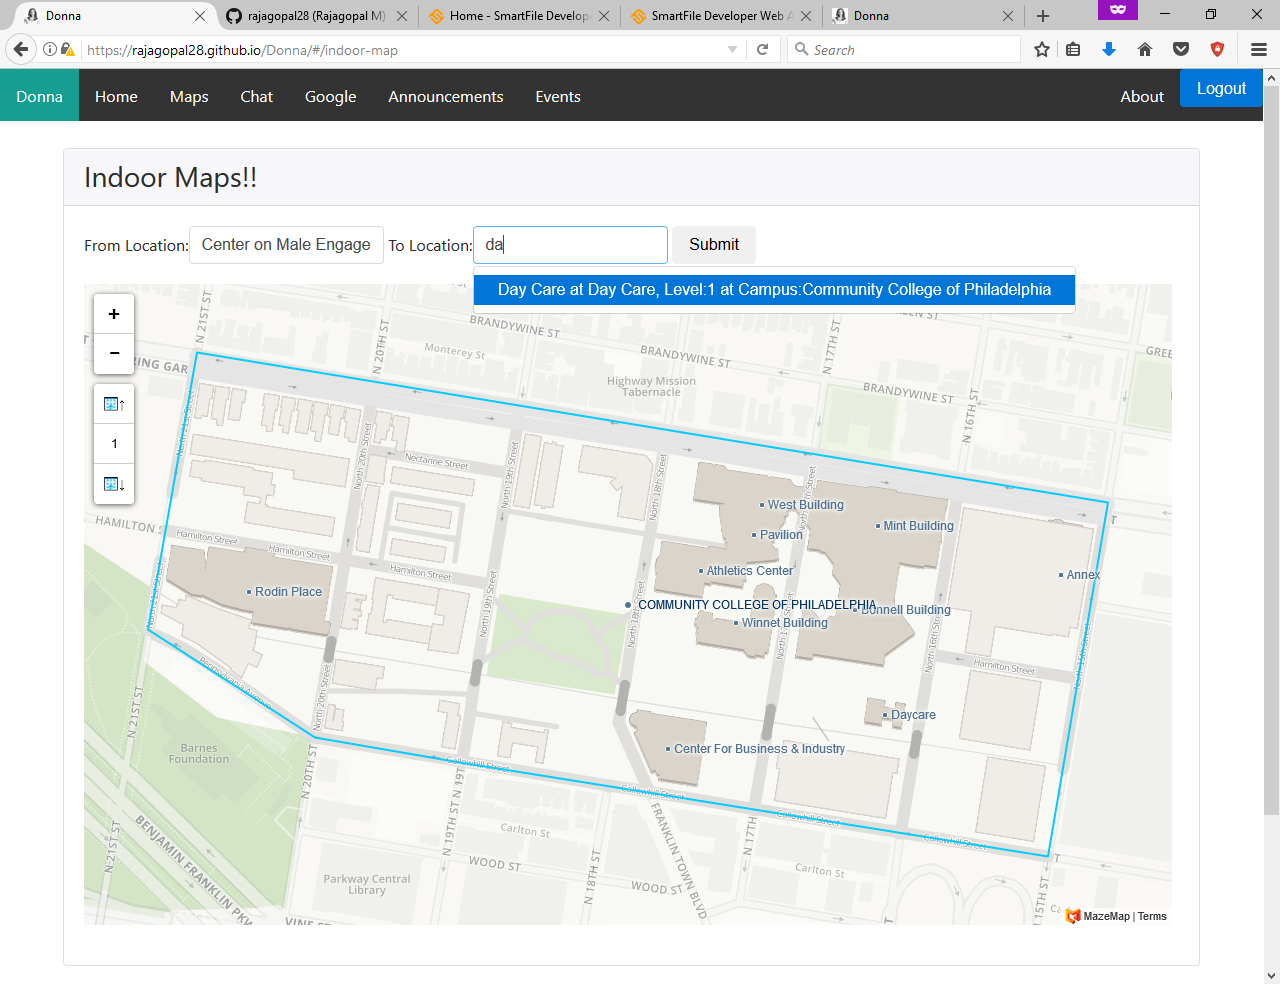Open the Chat nav item

256,96
